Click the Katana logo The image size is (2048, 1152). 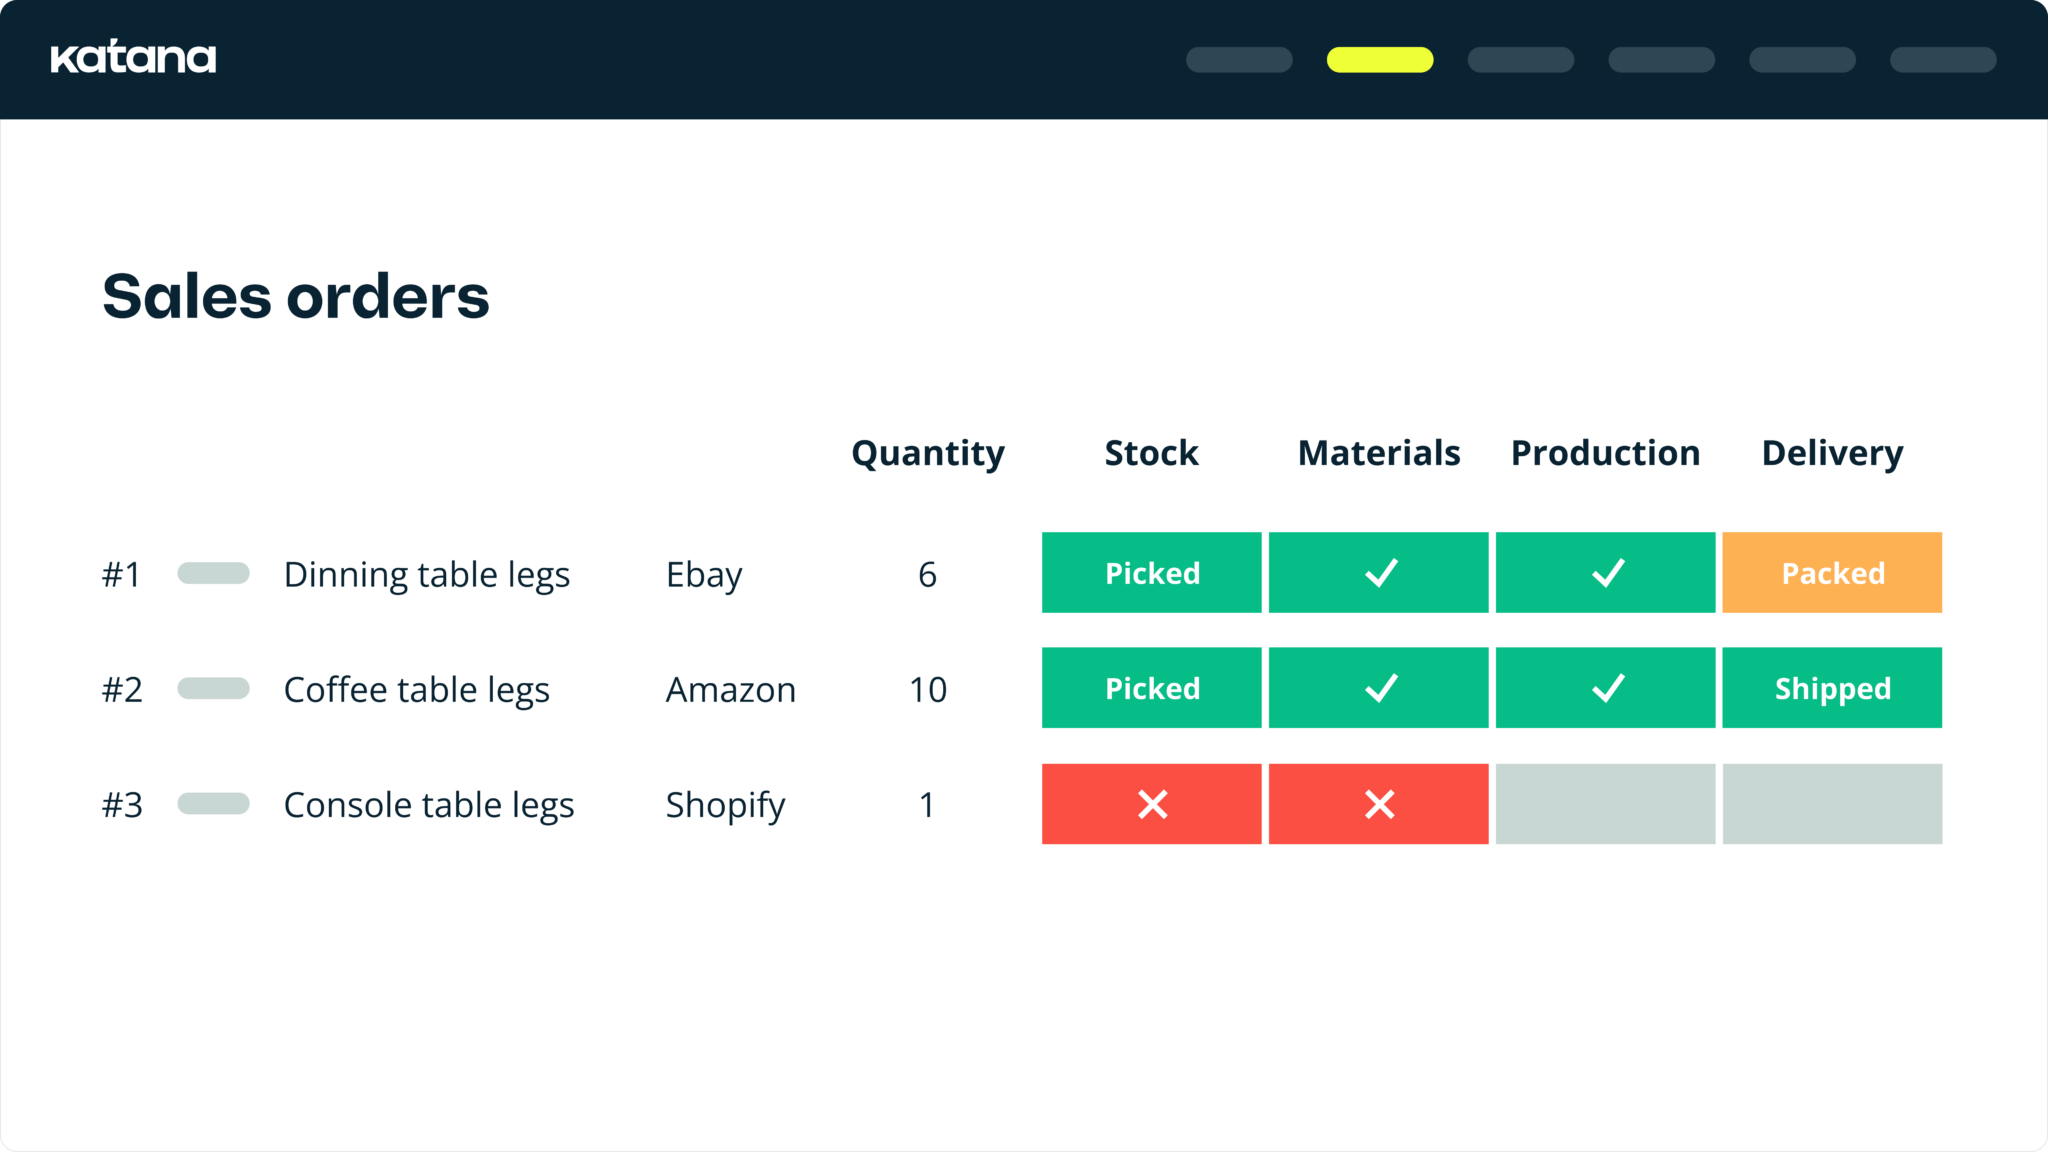[x=134, y=57]
